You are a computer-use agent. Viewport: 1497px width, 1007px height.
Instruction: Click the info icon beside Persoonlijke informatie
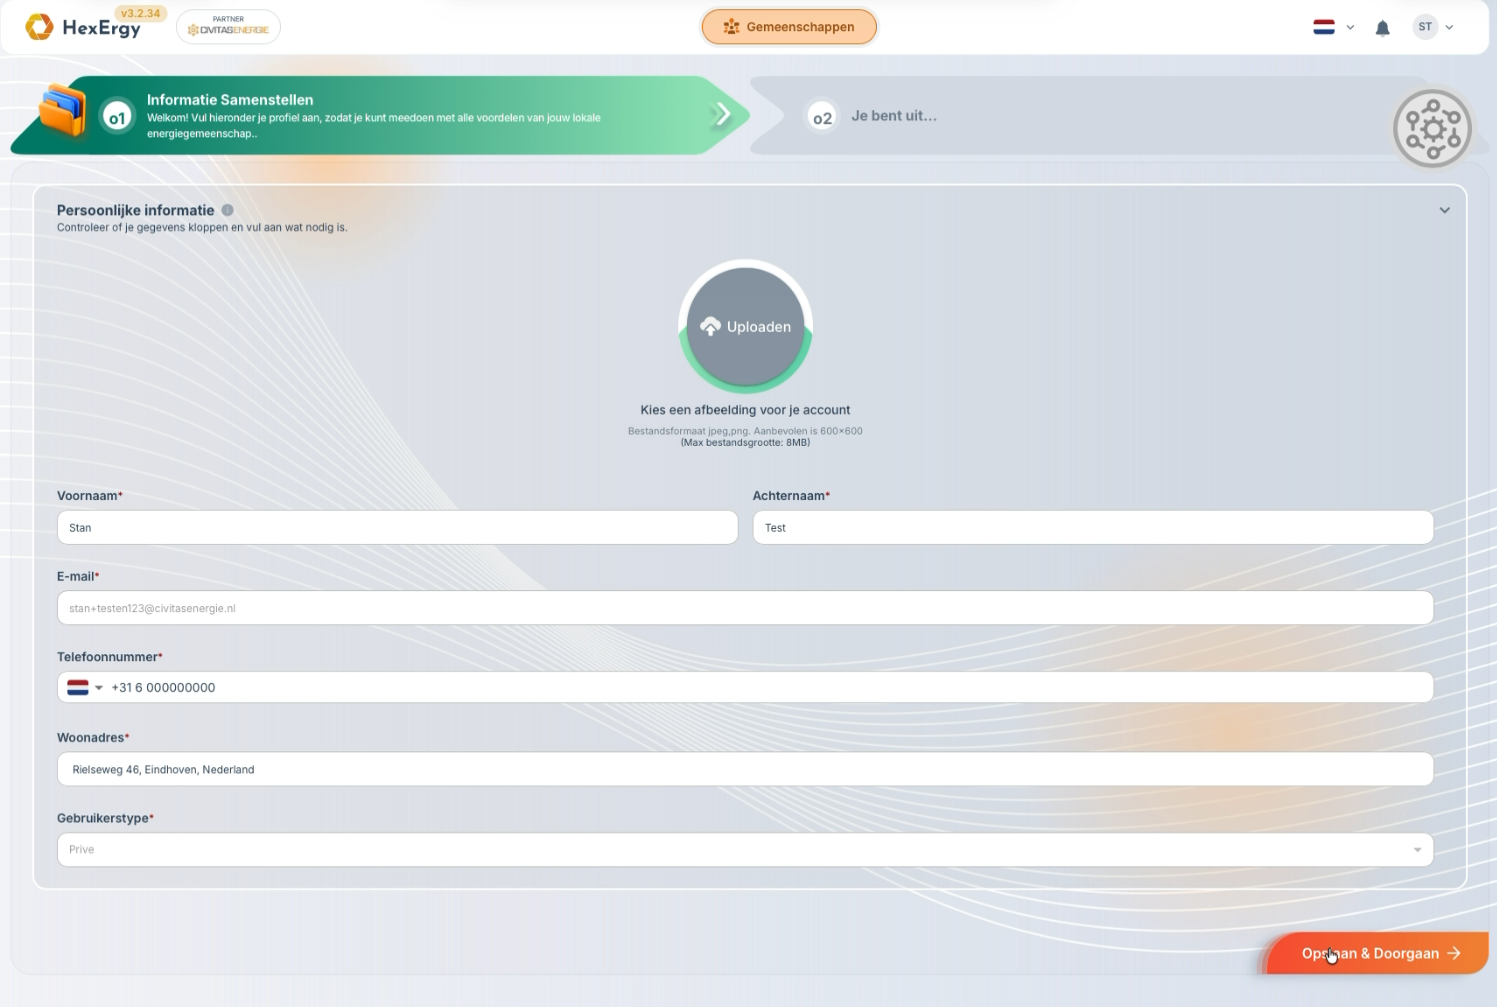coord(227,210)
